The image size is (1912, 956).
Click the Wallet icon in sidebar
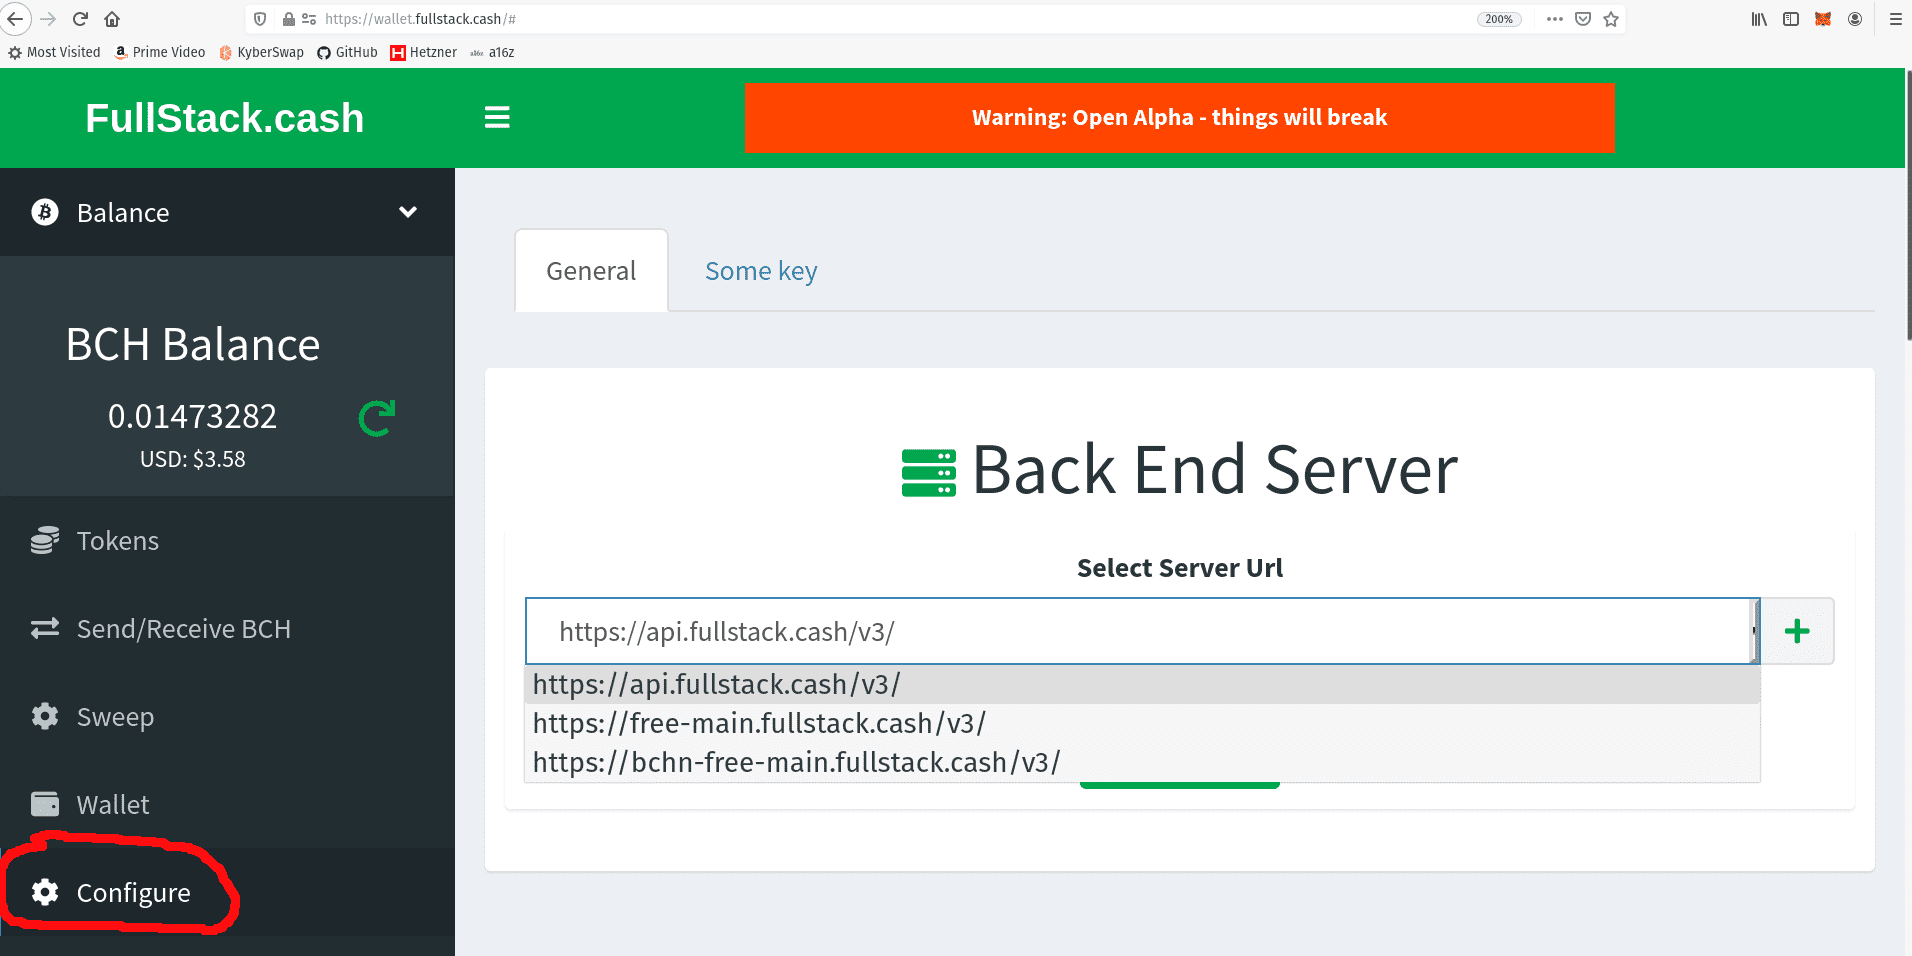click(x=45, y=805)
